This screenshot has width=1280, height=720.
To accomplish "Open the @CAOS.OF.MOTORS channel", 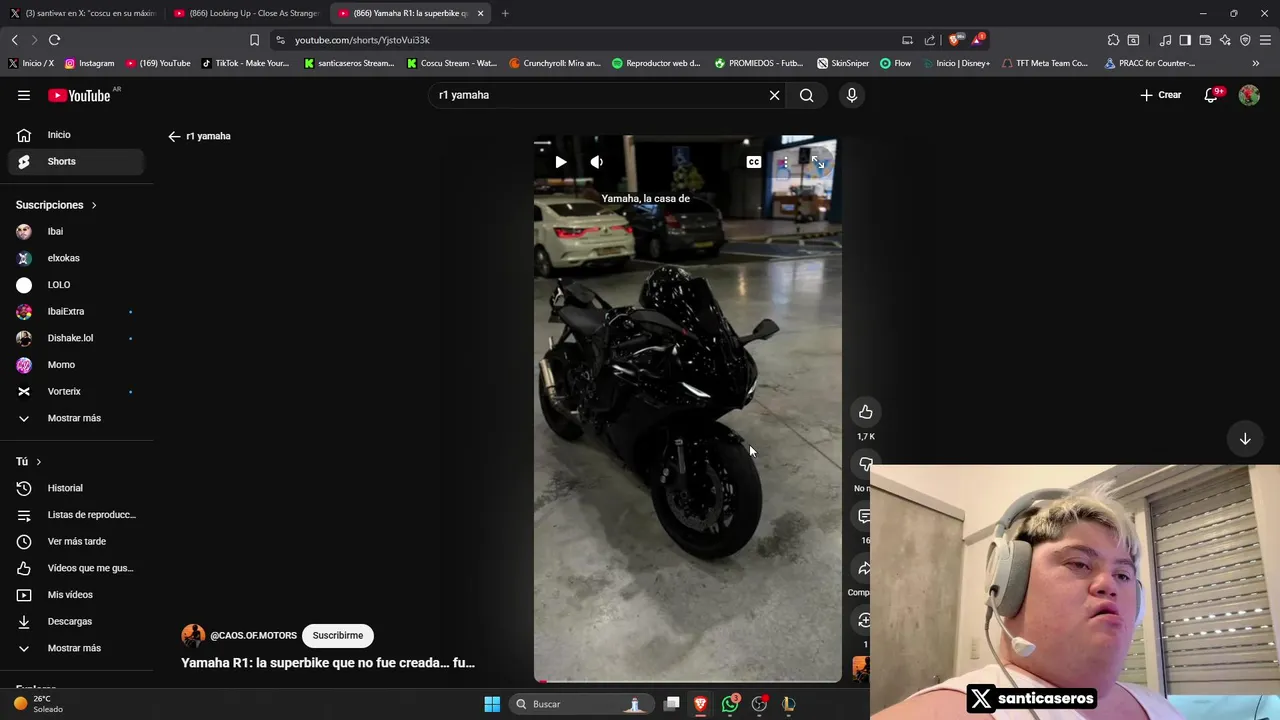I will click(253, 635).
